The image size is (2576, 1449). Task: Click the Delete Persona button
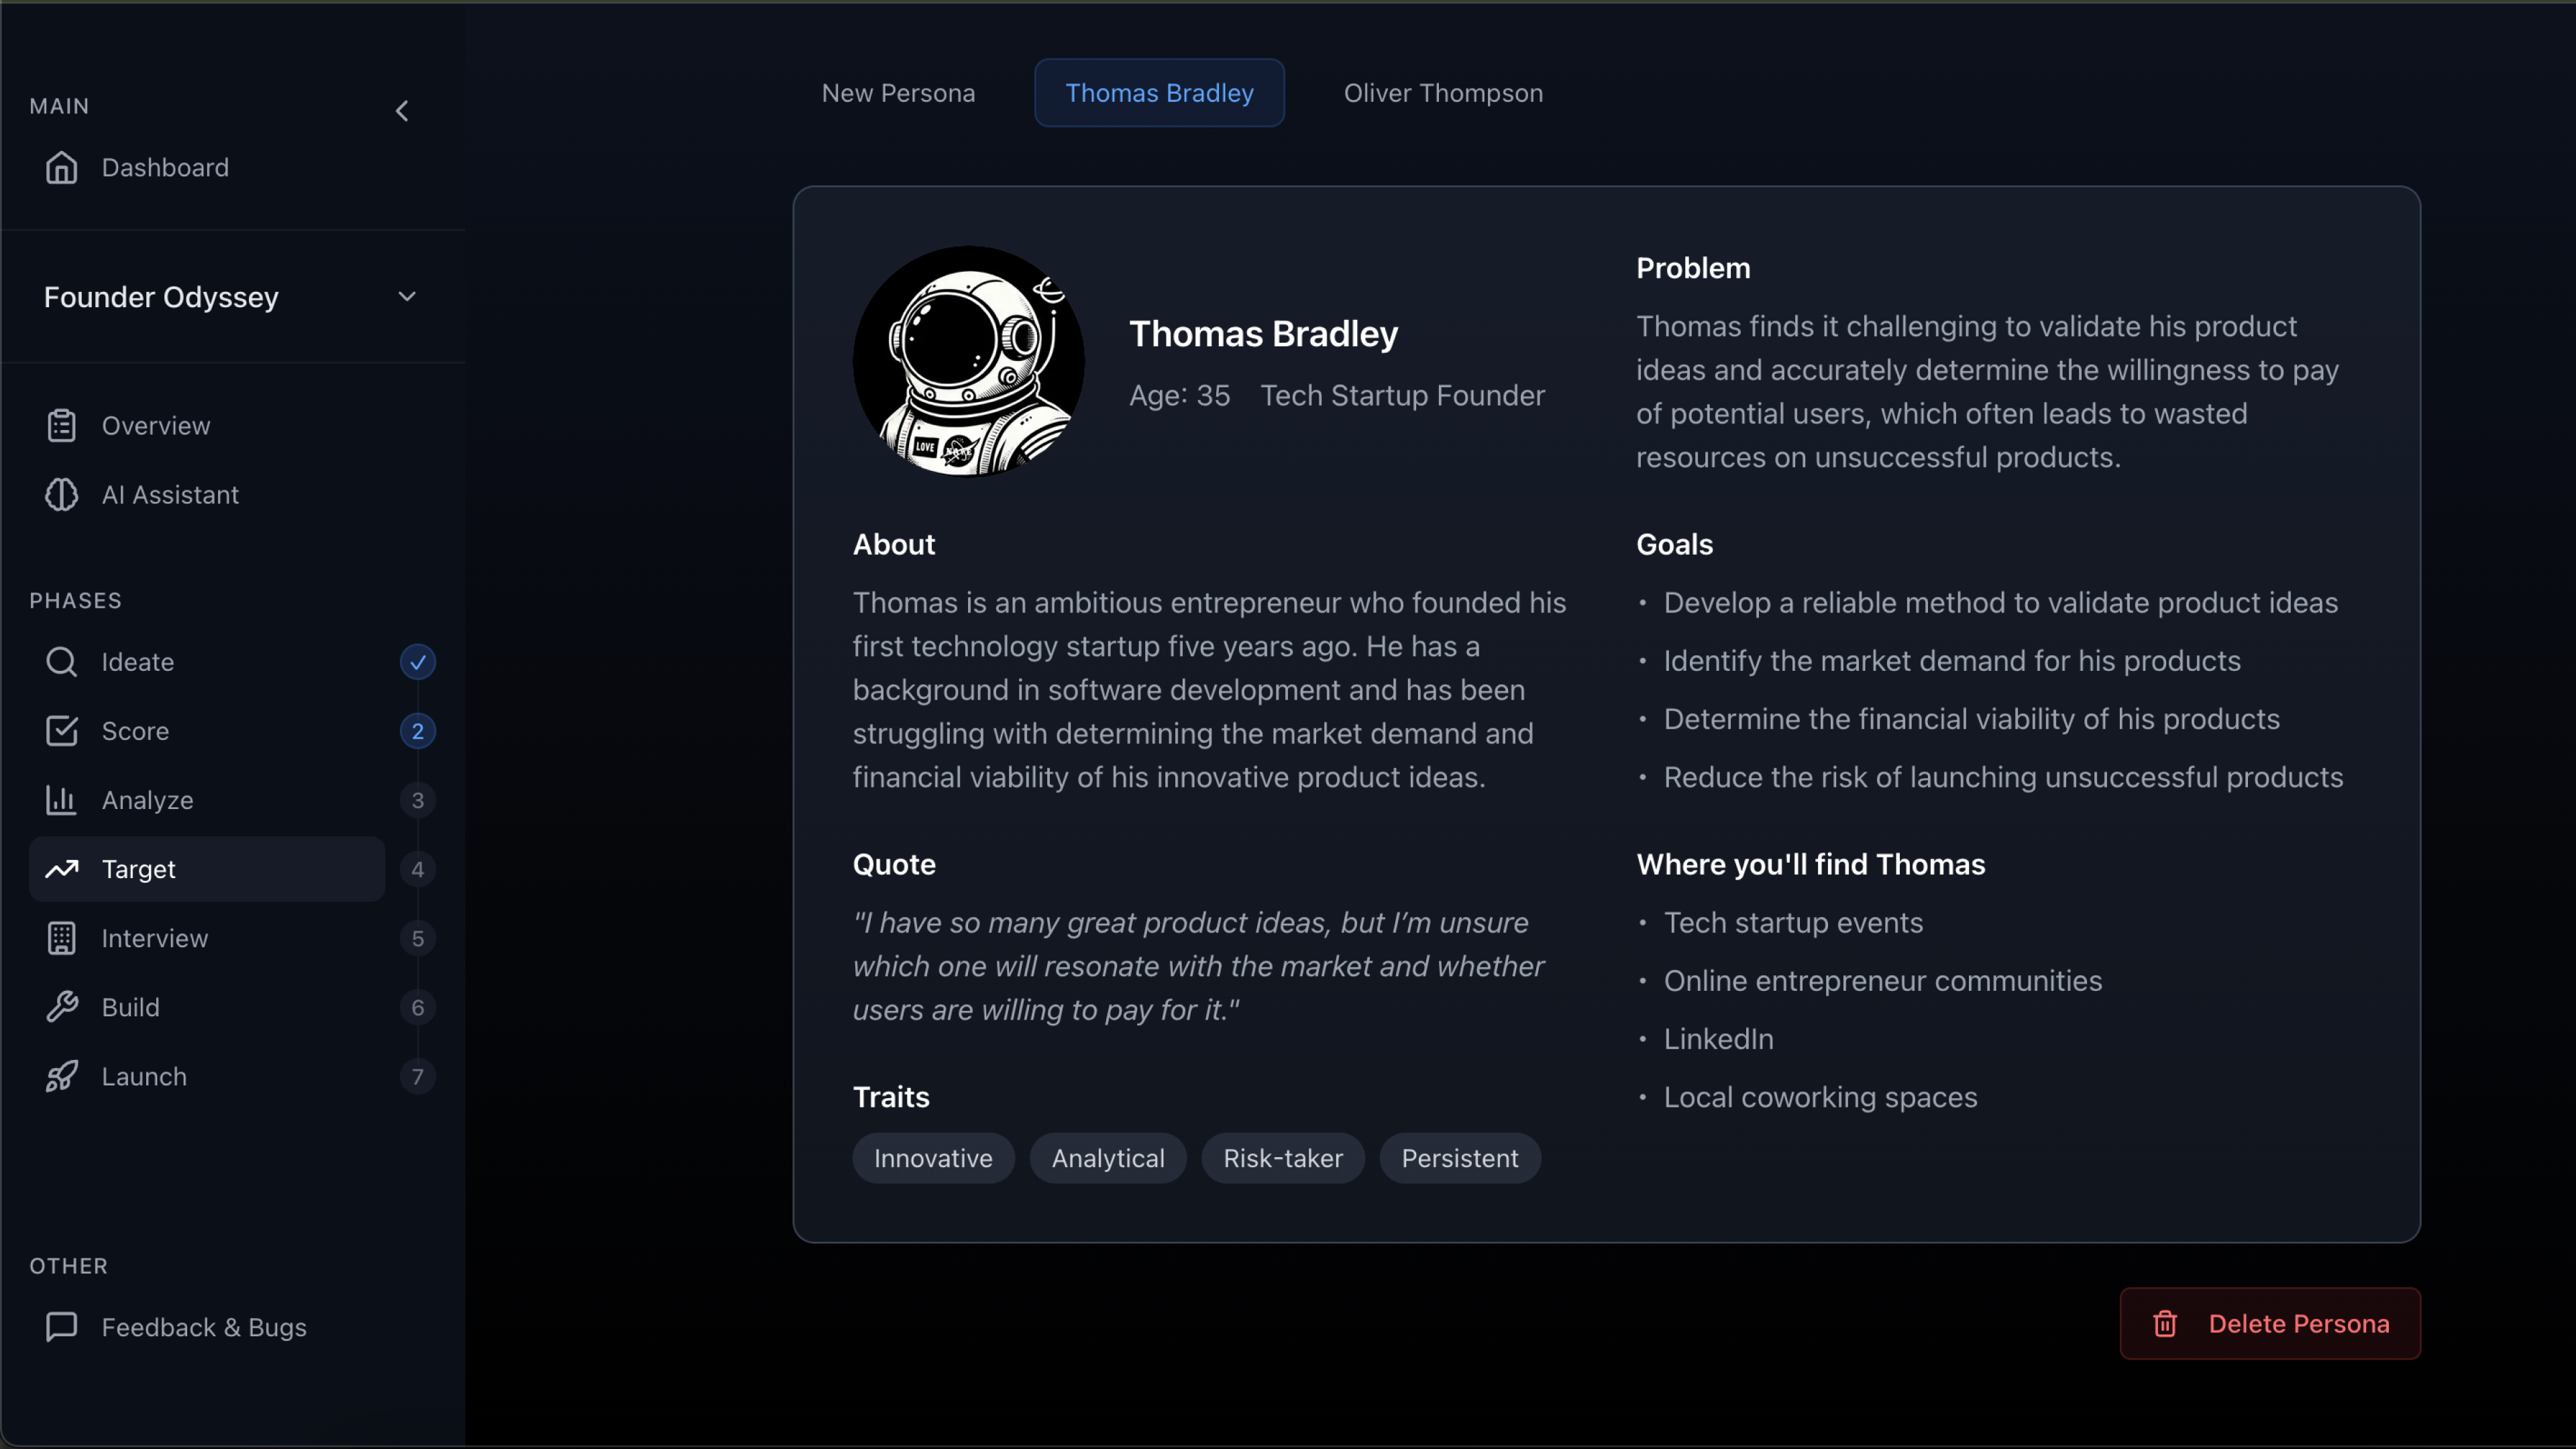coord(2269,1323)
